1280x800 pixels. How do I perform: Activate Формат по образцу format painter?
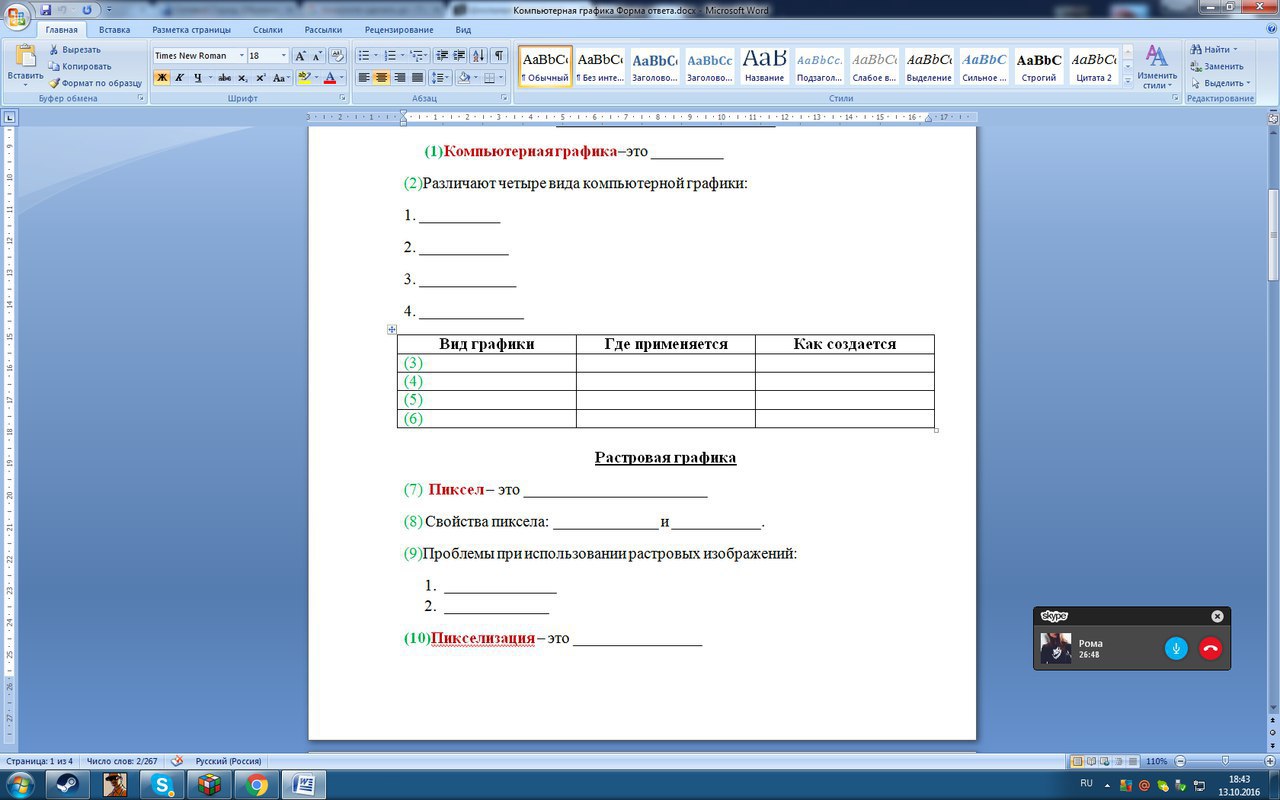[95, 83]
